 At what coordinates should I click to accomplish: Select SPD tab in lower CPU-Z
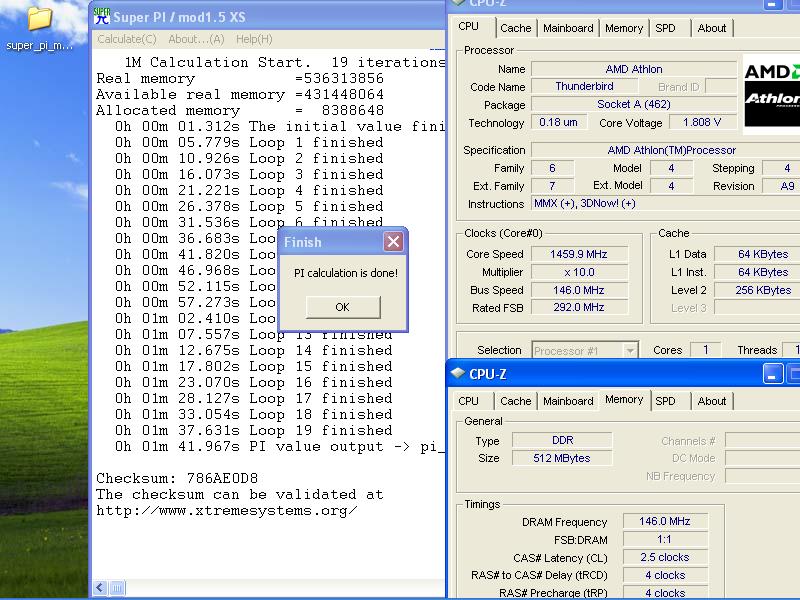pyautogui.click(x=665, y=401)
